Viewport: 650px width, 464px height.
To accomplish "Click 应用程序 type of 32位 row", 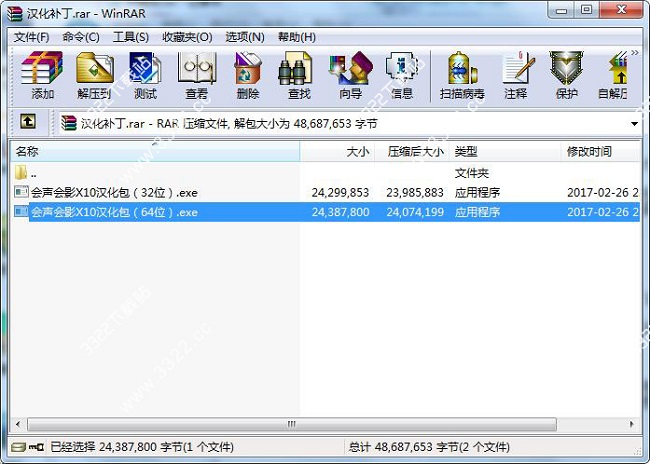I will pyautogui.click(x=477, y=193).
